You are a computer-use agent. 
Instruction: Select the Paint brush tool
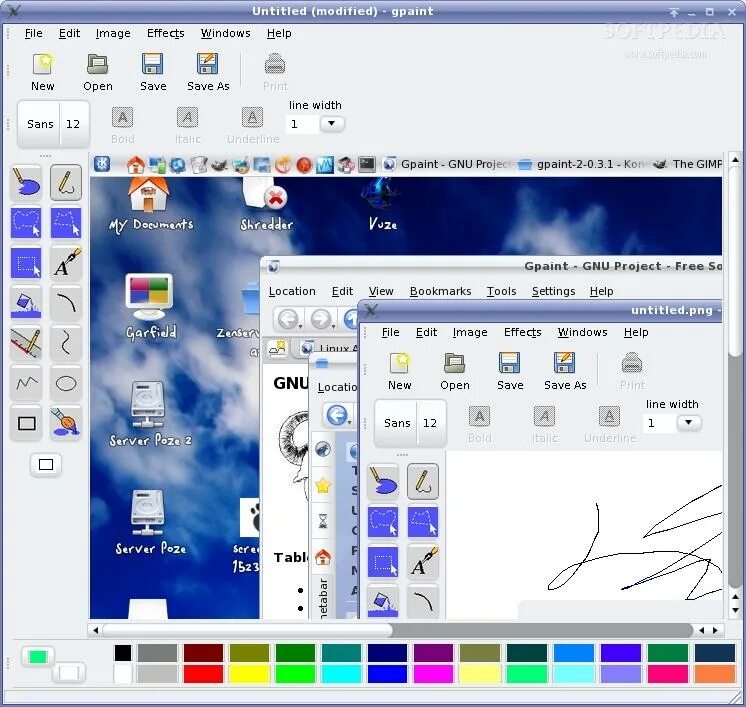[66, 422]
